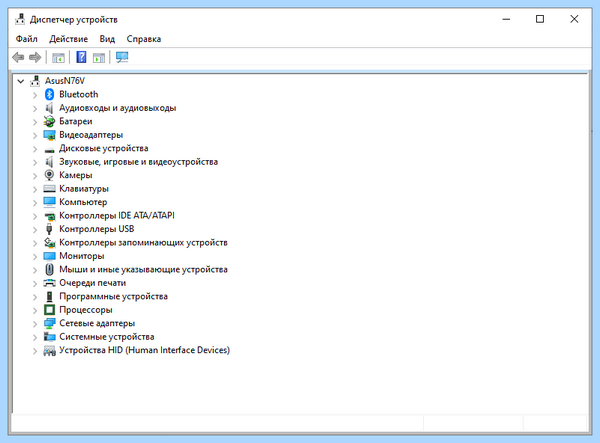Screen dimensions: 600x443
Task: Expand the Сетевые адаптеры category
Action: (35, 324)
